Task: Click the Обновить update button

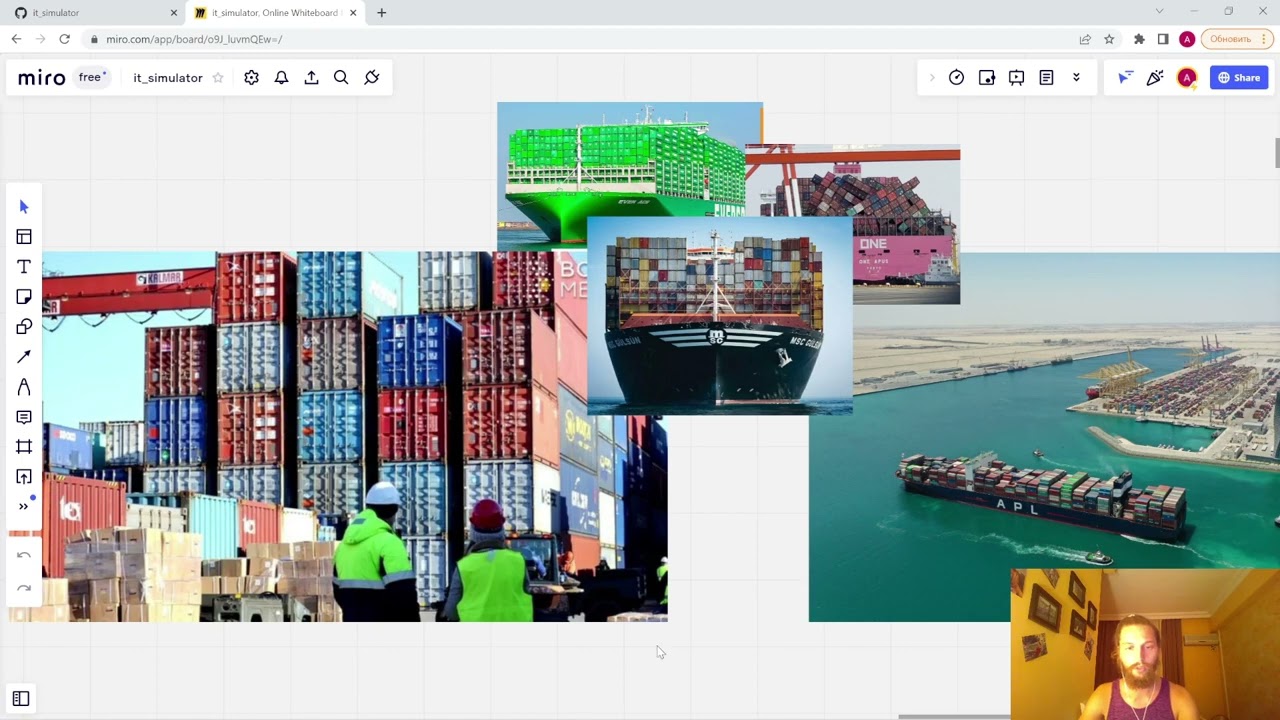Action: (1236, 39)
